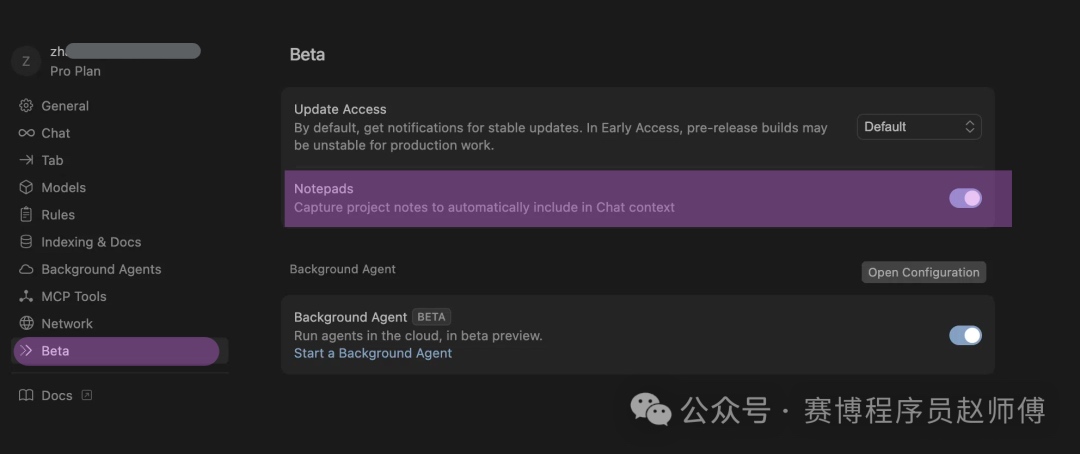Open the Update Access Default dropdown

click(919, 127)
